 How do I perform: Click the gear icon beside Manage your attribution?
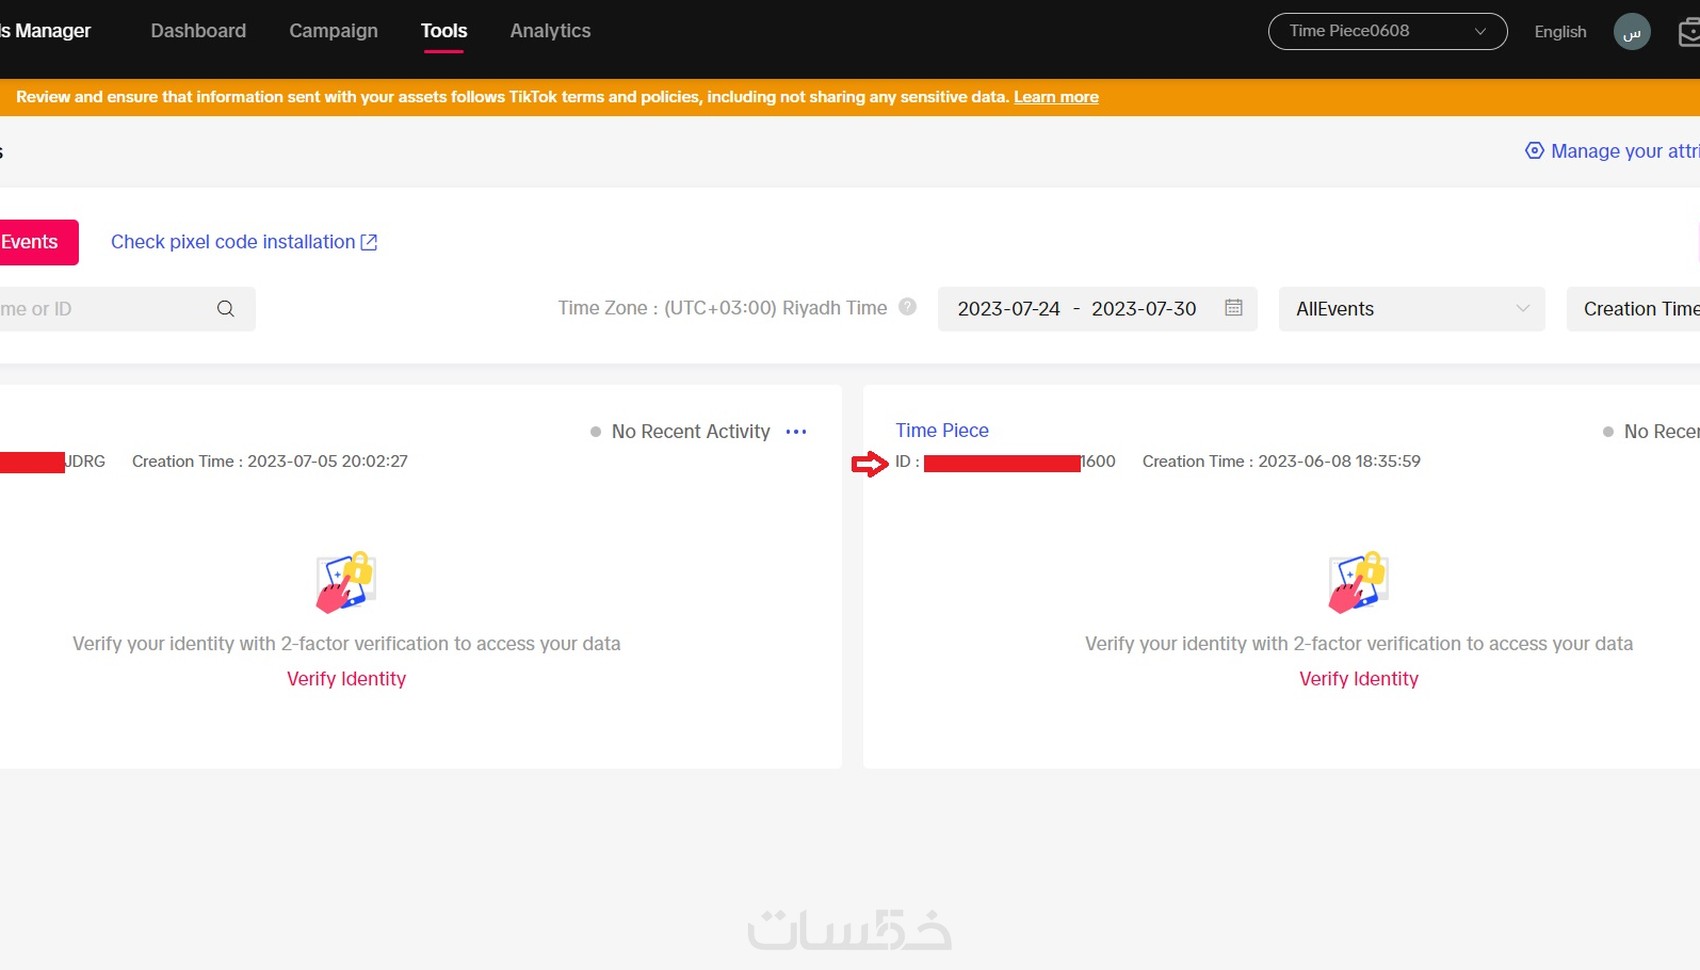[1534, 151]
